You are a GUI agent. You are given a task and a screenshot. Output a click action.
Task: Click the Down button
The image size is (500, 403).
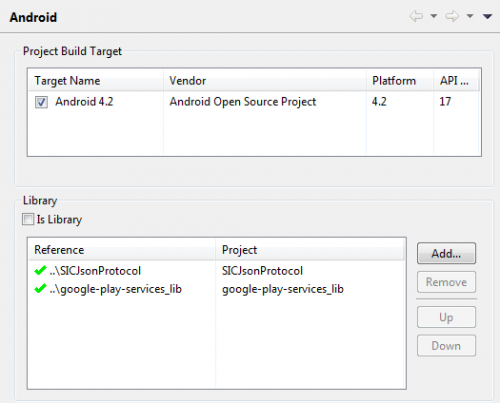(x=446, y=346)
